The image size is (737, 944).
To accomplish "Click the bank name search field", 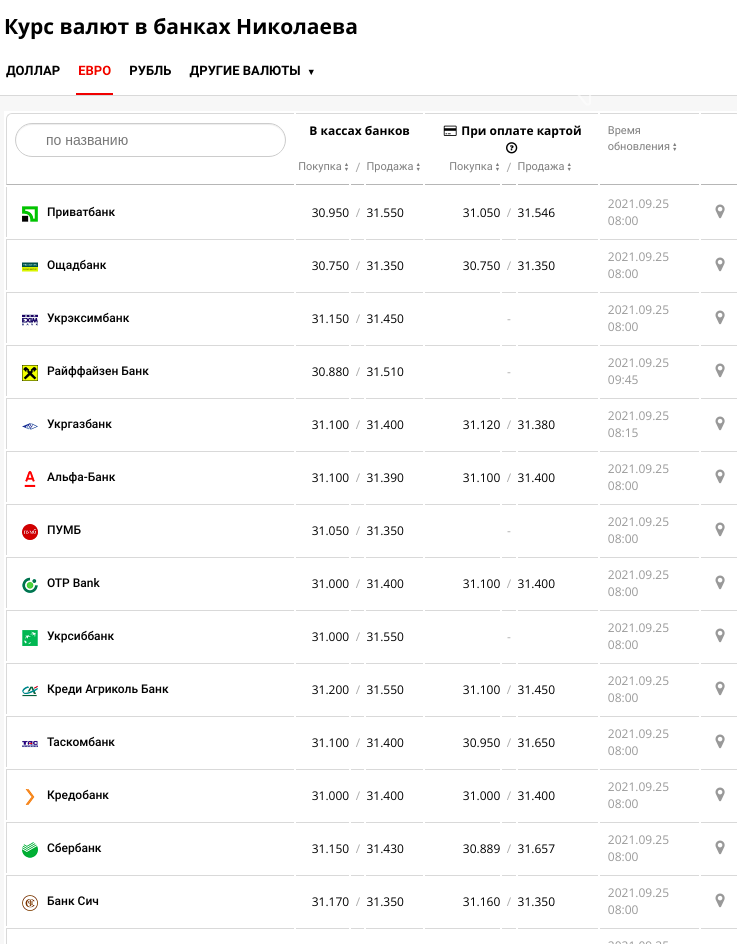I will pyautogui.click(x=151, y=140).
